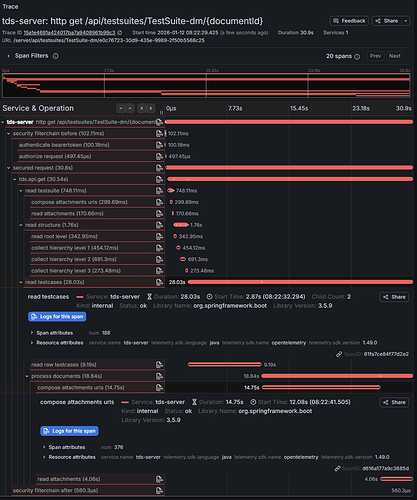
Task: Collapse the read structure span
Action: (21, 225)
